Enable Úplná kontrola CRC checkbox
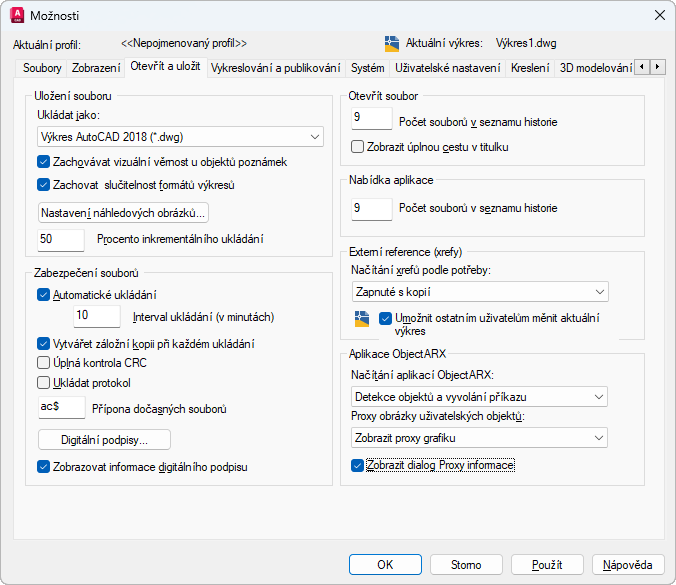 pos(43,363)
